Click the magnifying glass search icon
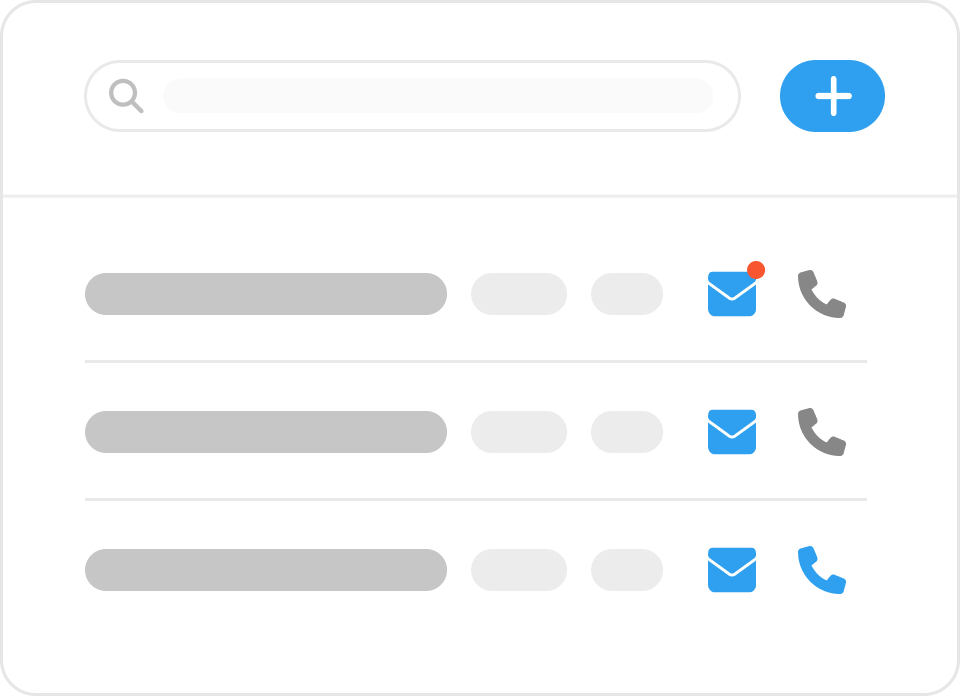Image resolution: width=960 pixels, height=696 pixels. tap(126, 96)
